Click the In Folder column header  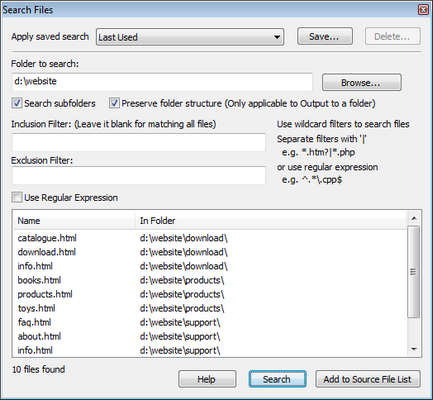click(x=271, y=221)
